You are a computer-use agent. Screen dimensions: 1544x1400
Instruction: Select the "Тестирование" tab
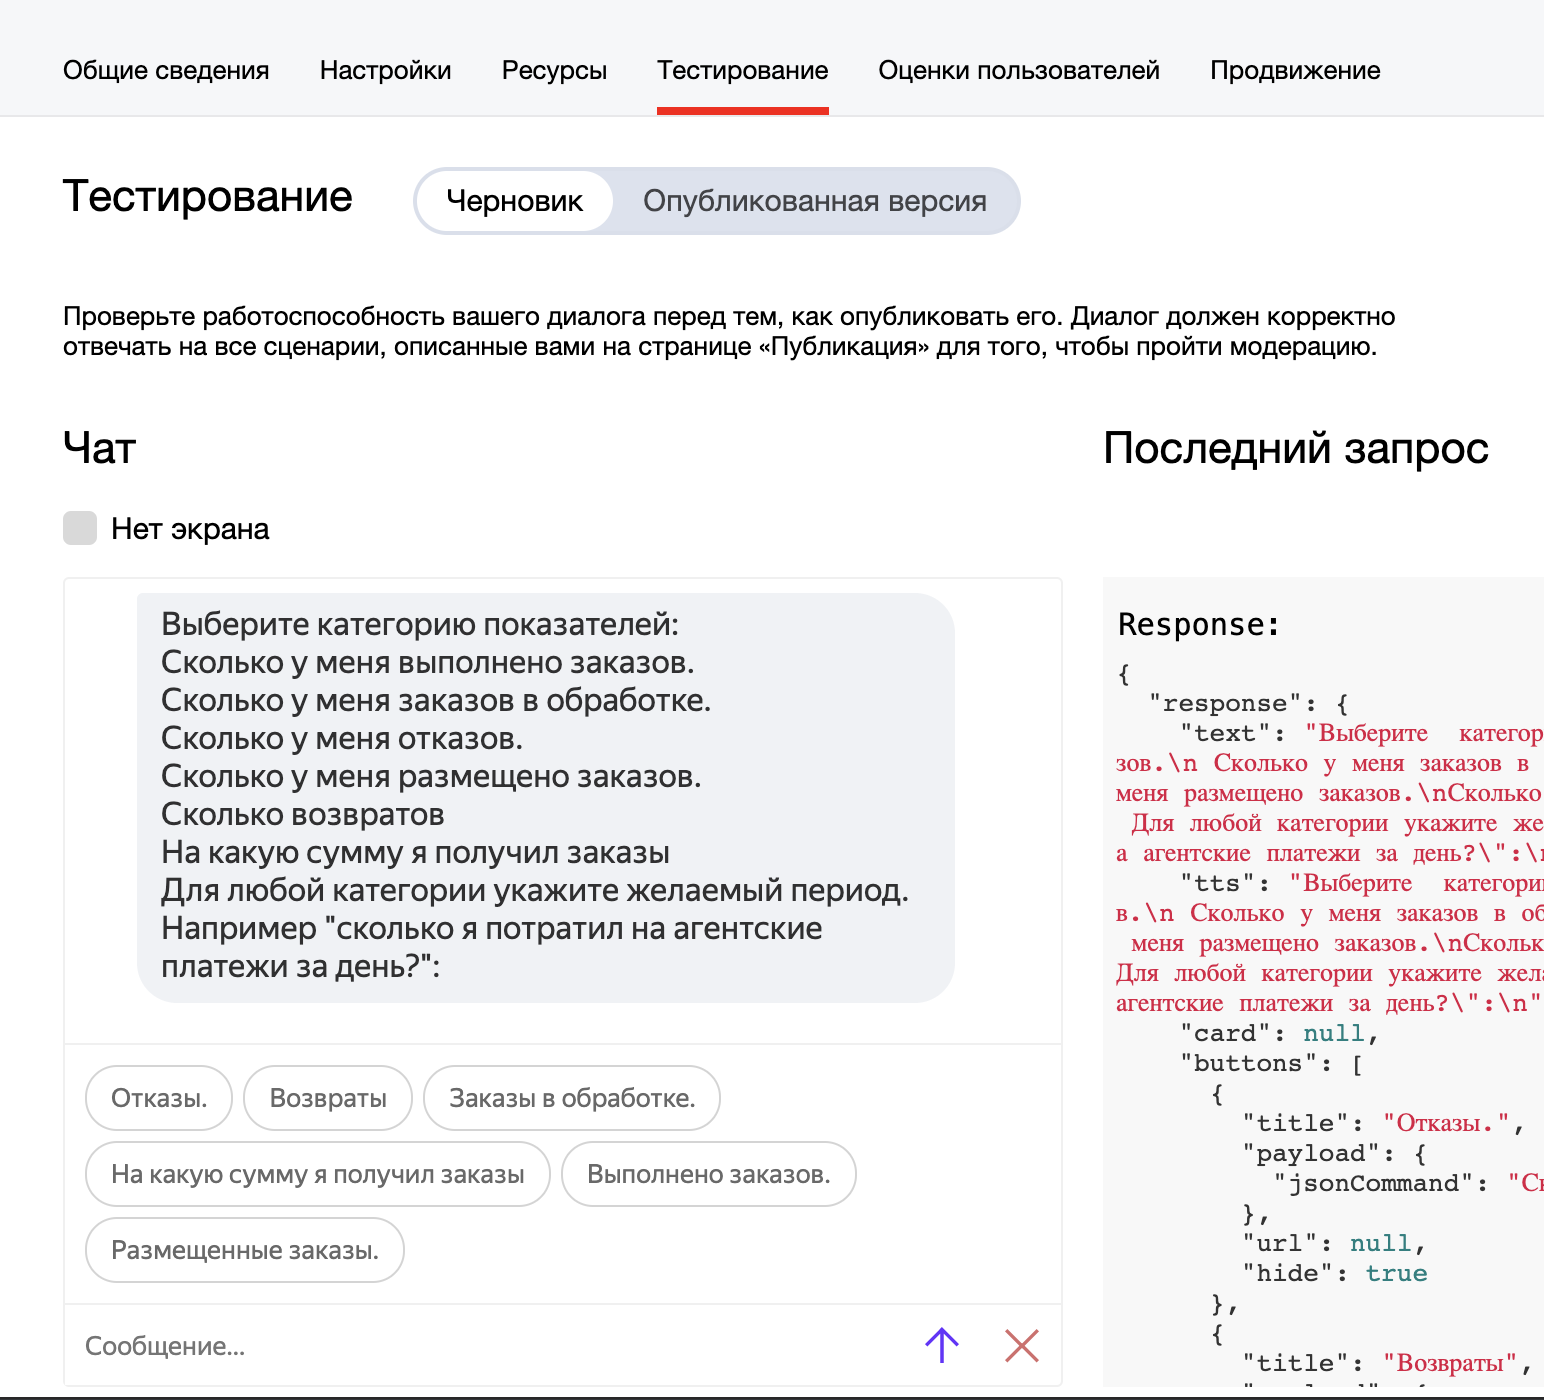[x=742, y=70]
